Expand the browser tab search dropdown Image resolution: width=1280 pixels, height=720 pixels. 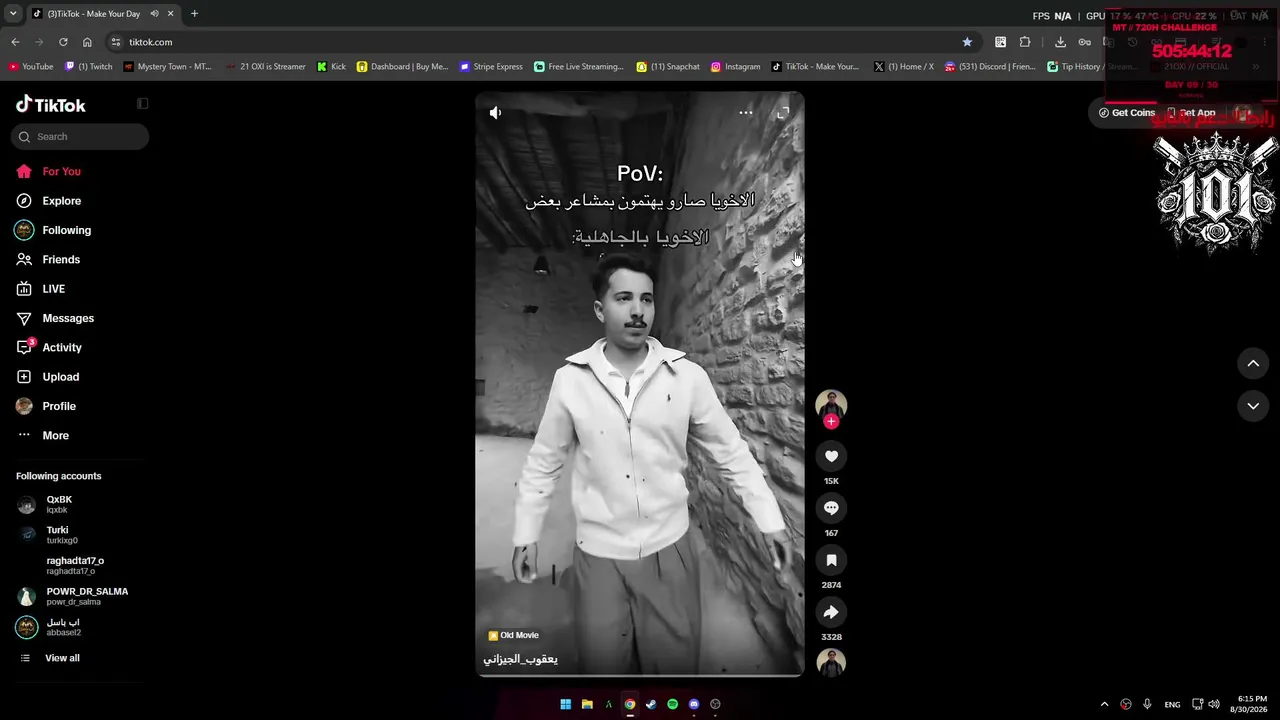point(13,14)
